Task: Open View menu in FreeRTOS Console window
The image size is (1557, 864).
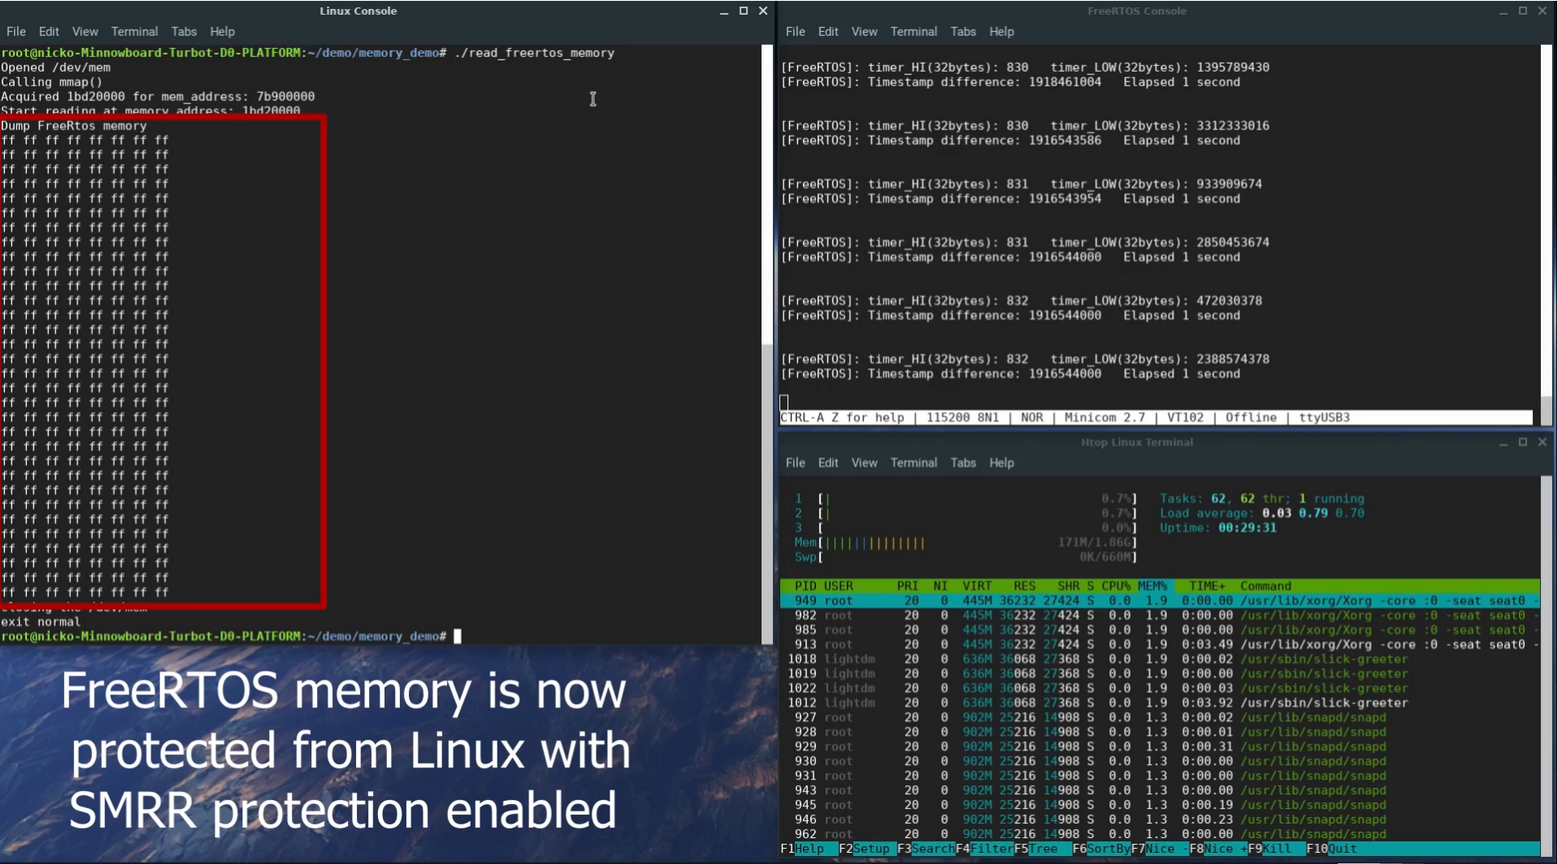Action: 864,32
